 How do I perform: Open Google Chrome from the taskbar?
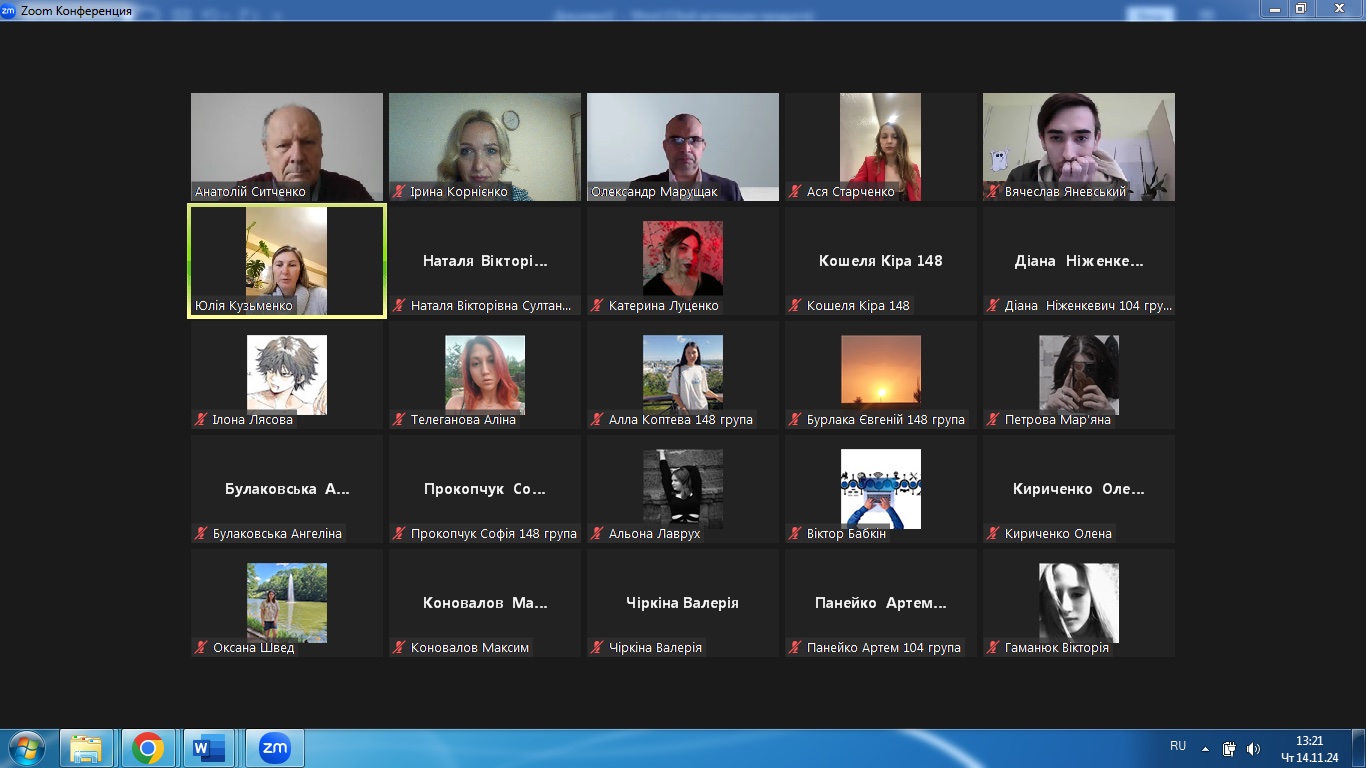click(x=148, y=748)
